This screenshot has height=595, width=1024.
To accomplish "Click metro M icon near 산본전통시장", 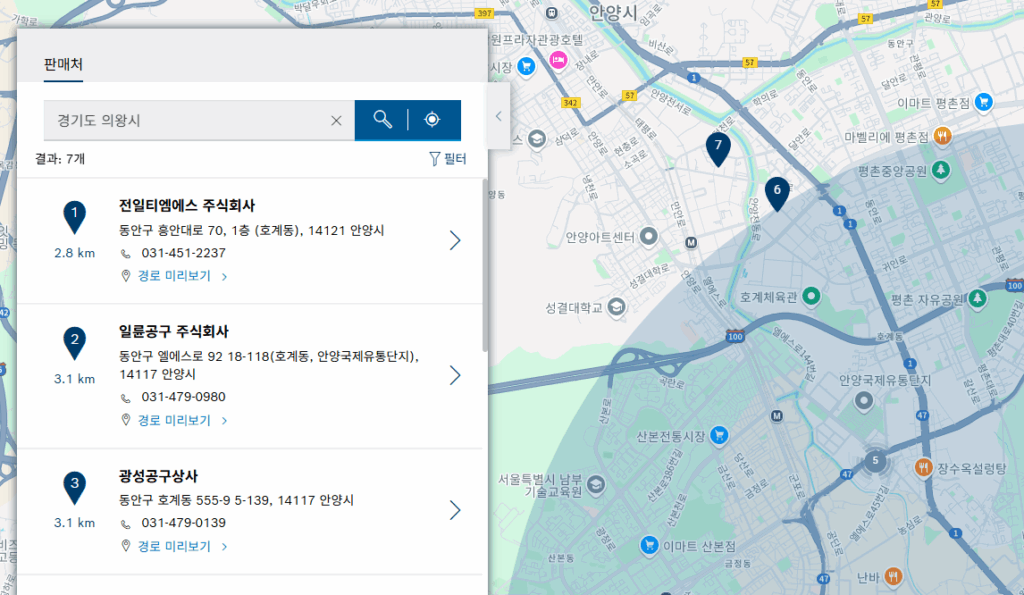I will 776,415.
